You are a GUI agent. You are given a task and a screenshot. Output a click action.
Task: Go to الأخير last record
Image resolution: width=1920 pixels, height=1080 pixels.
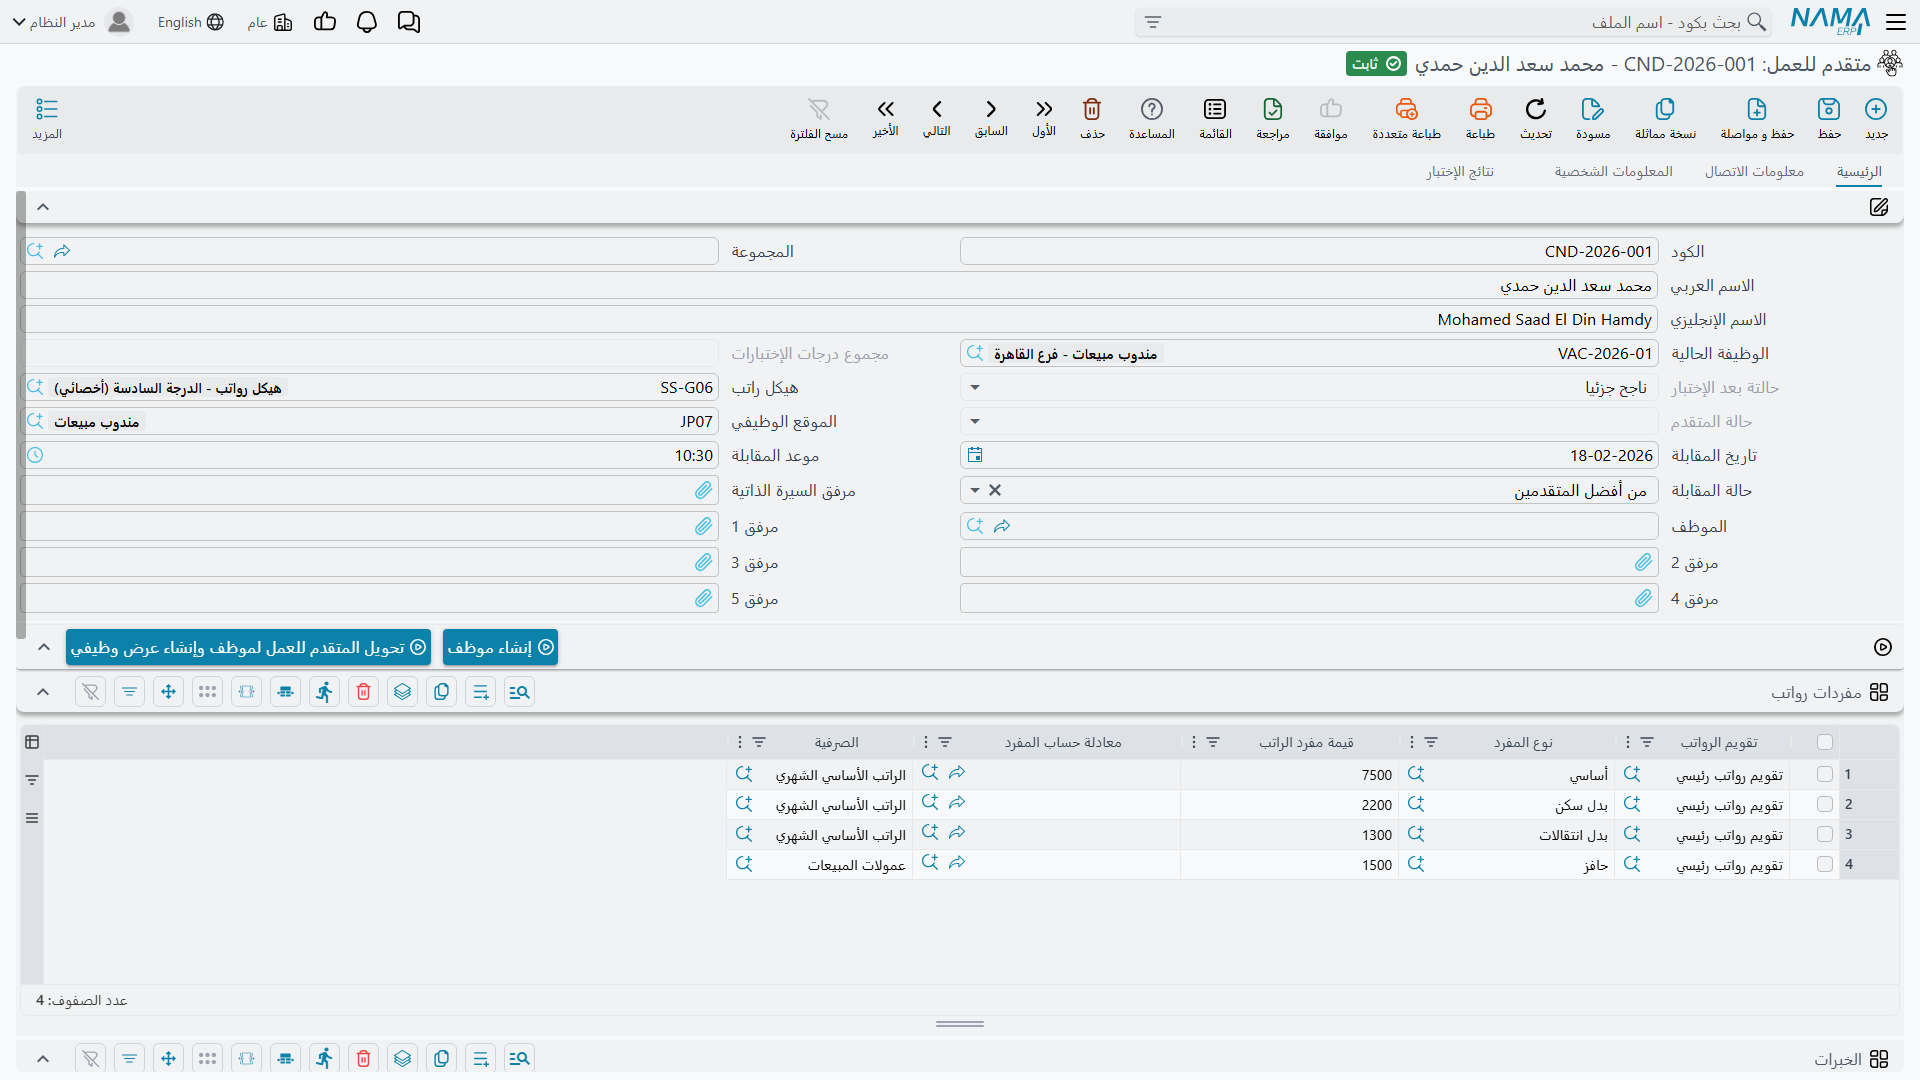(x=885, y=109)
